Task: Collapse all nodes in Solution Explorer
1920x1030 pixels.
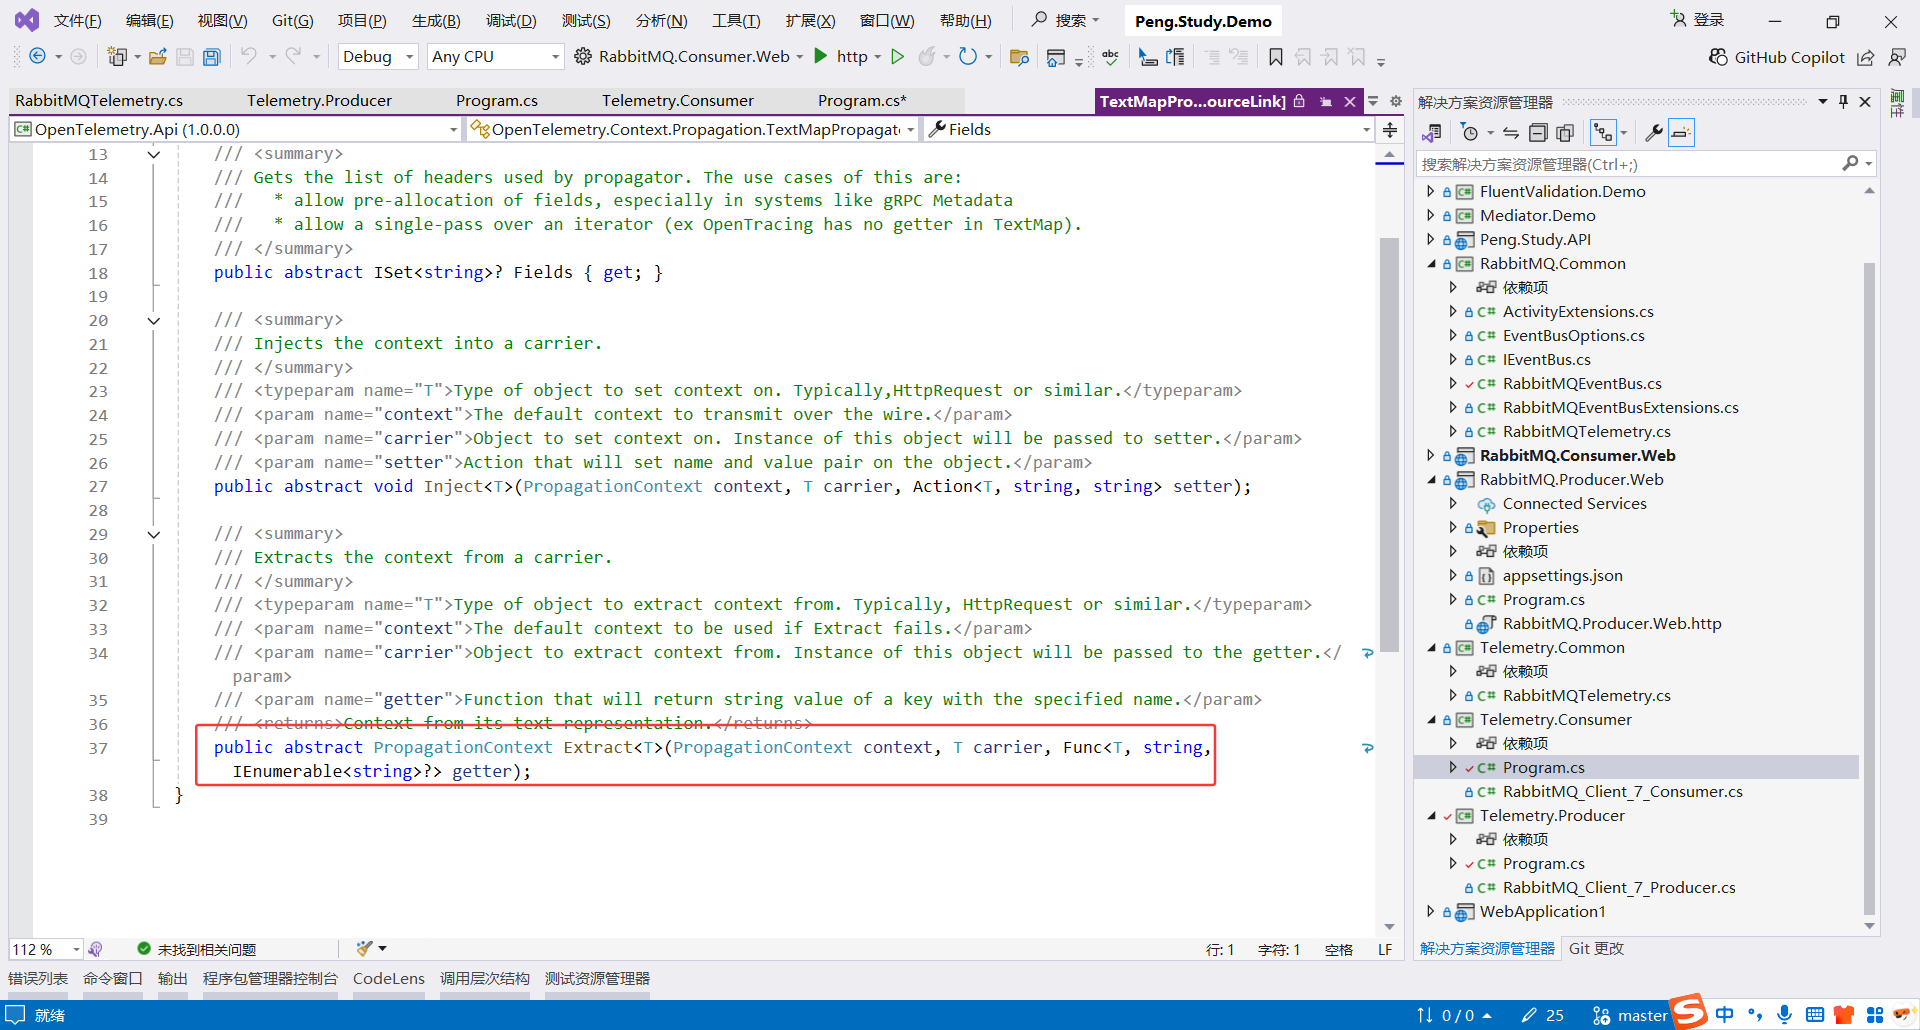Action: click(1538, 133)
